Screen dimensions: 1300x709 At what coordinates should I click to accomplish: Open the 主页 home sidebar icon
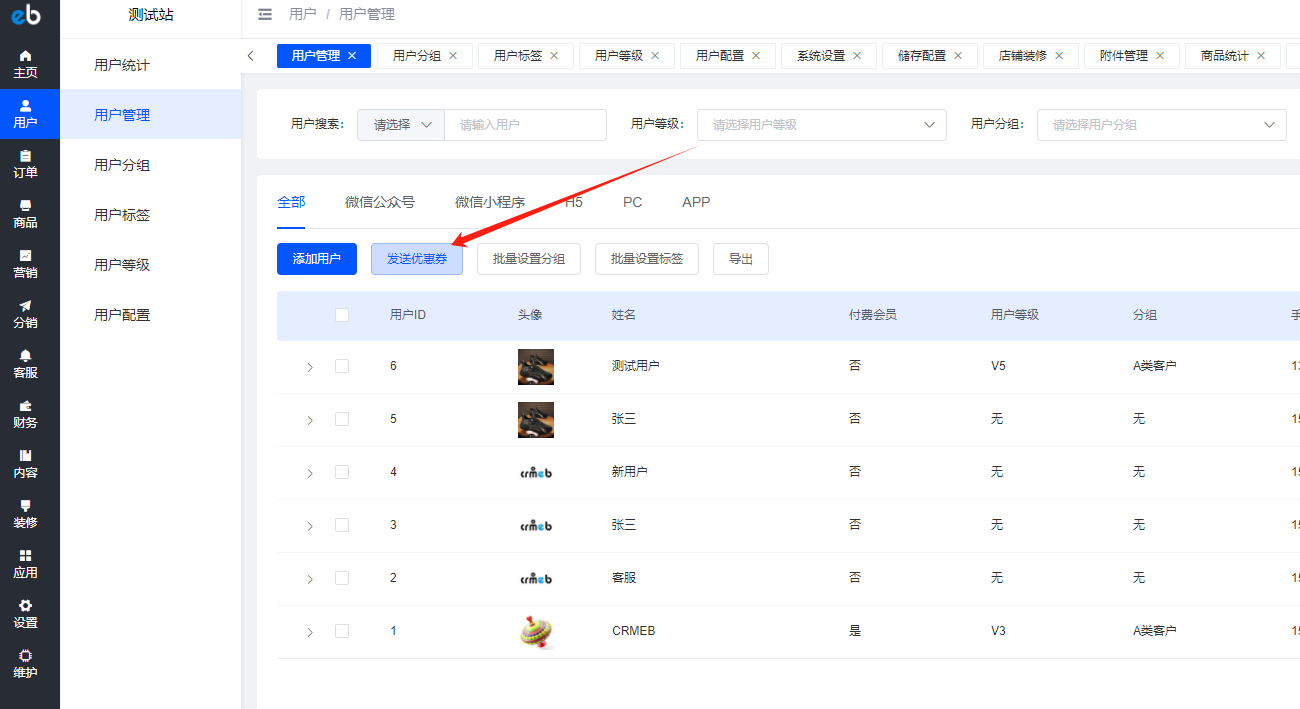(26, 63)
